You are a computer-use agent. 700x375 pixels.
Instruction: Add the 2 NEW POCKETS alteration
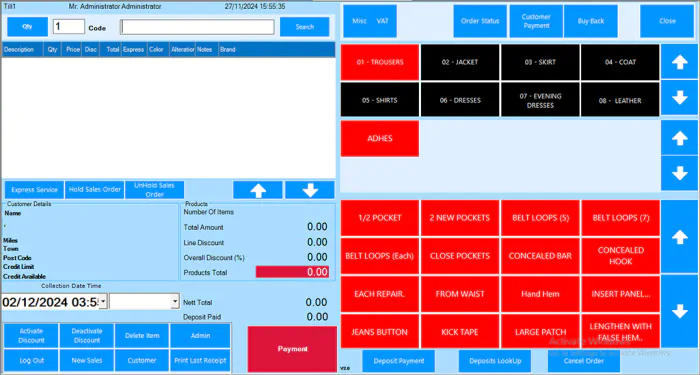pyautogui.click(x=460, y=218)
